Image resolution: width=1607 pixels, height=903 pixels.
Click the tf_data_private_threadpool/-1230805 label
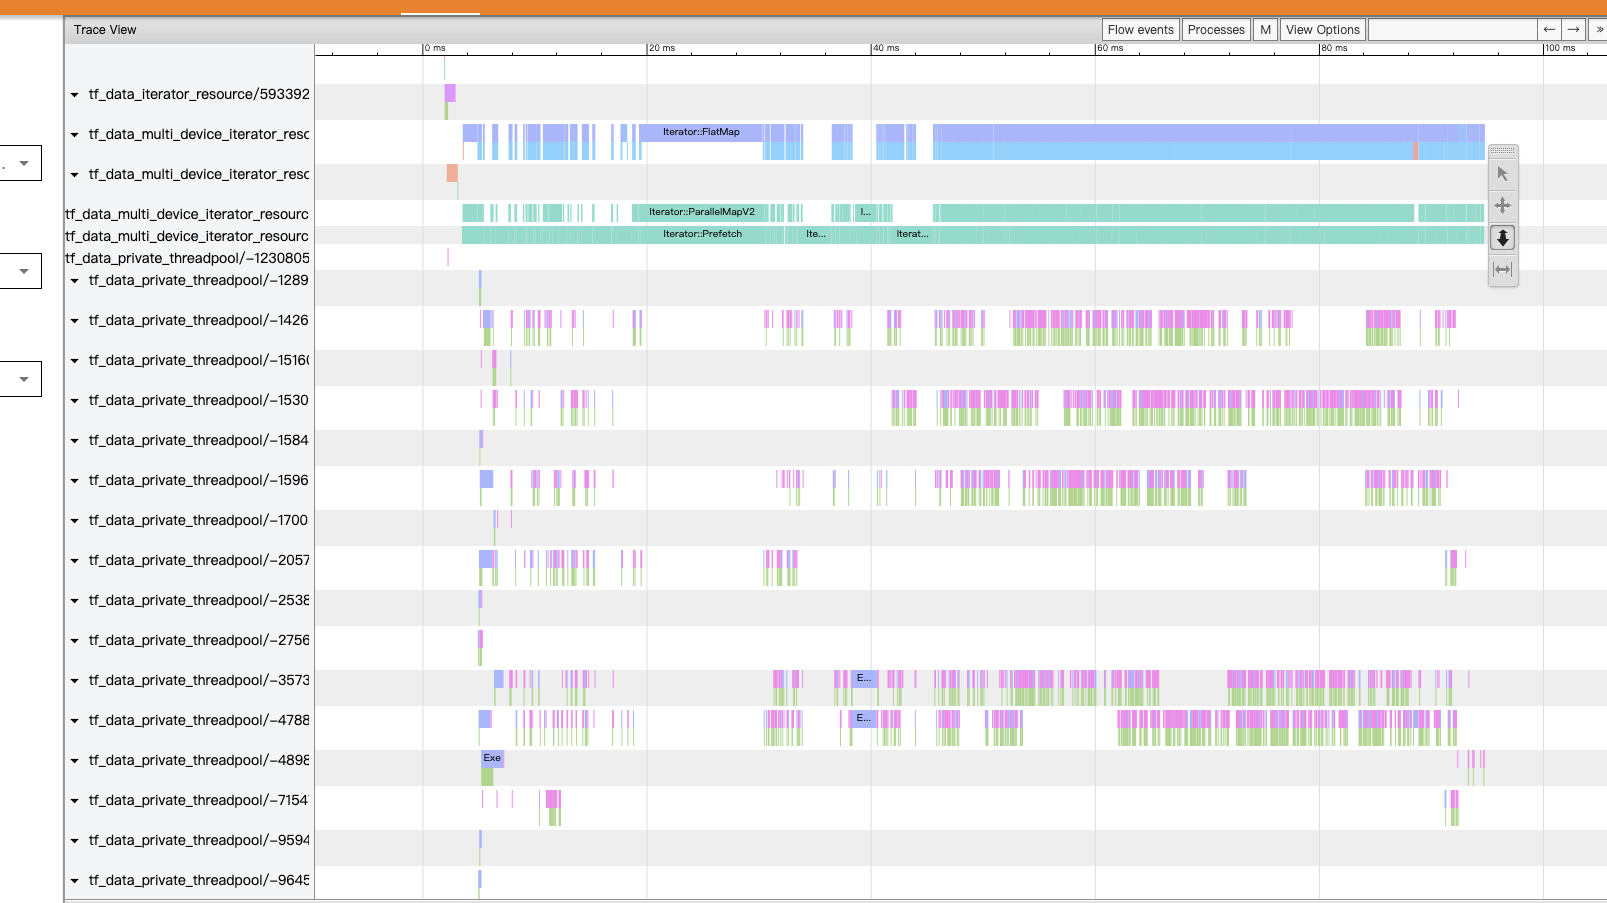pyautogui.click(x=187, y=258)
